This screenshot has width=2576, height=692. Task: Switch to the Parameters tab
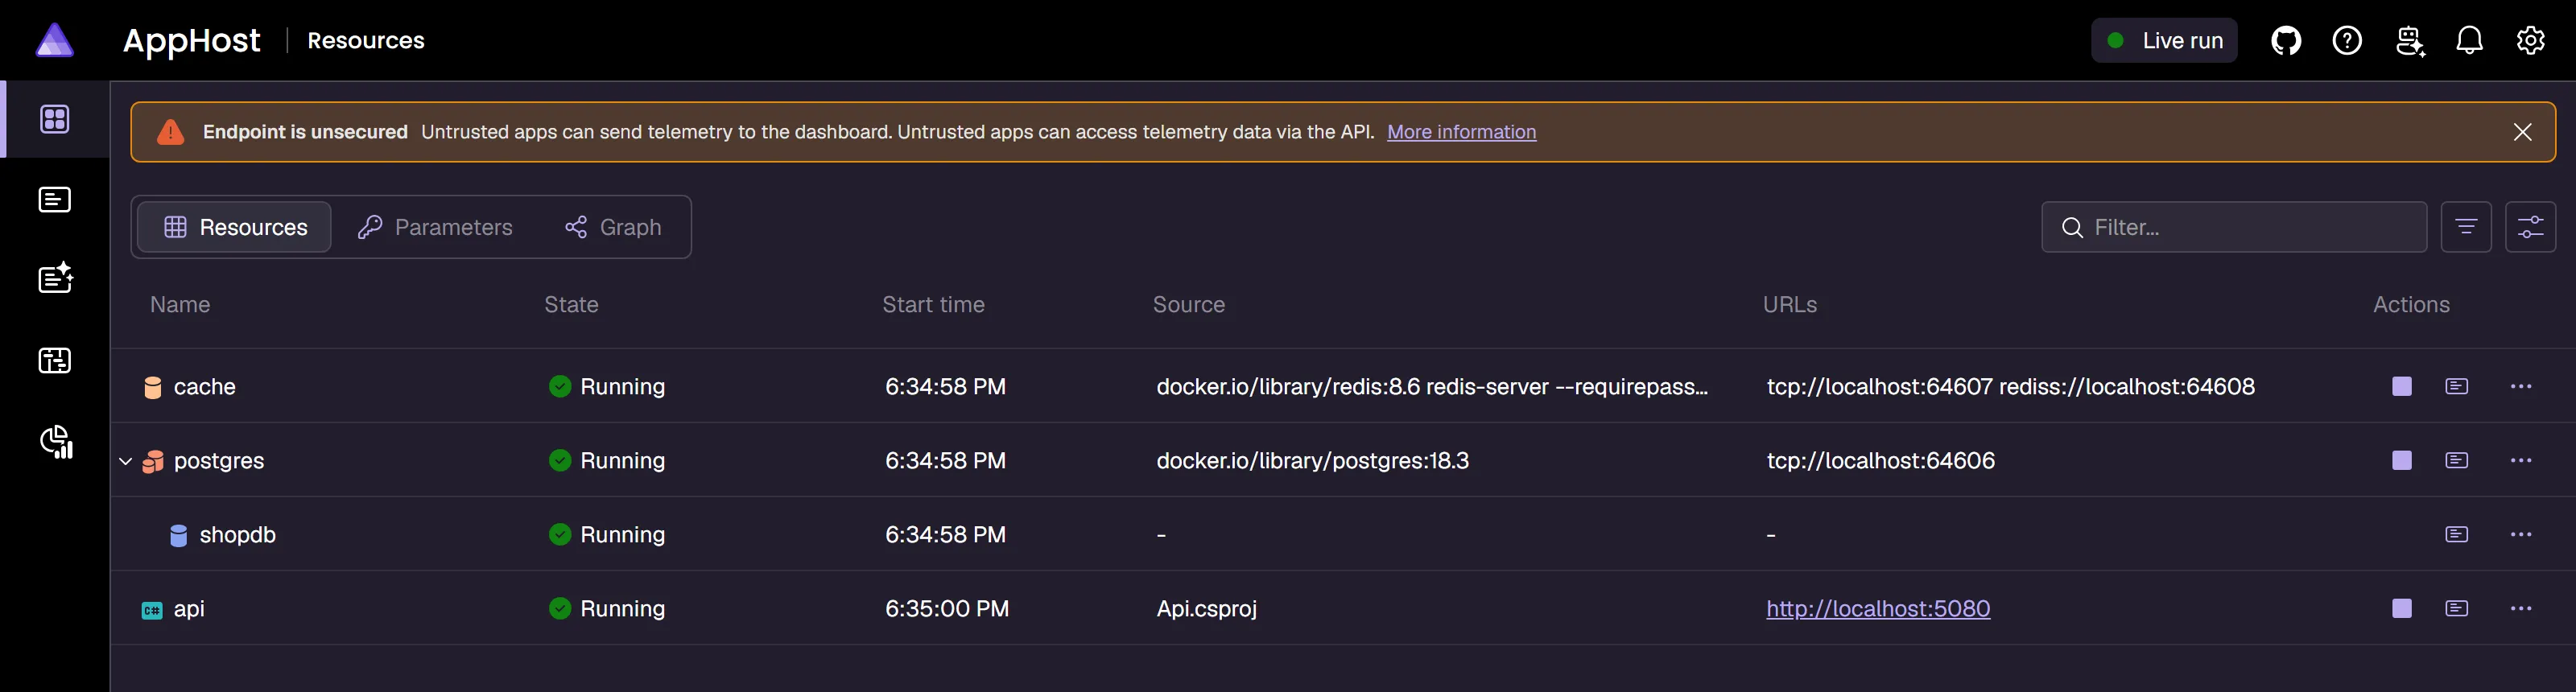point(435,227)
